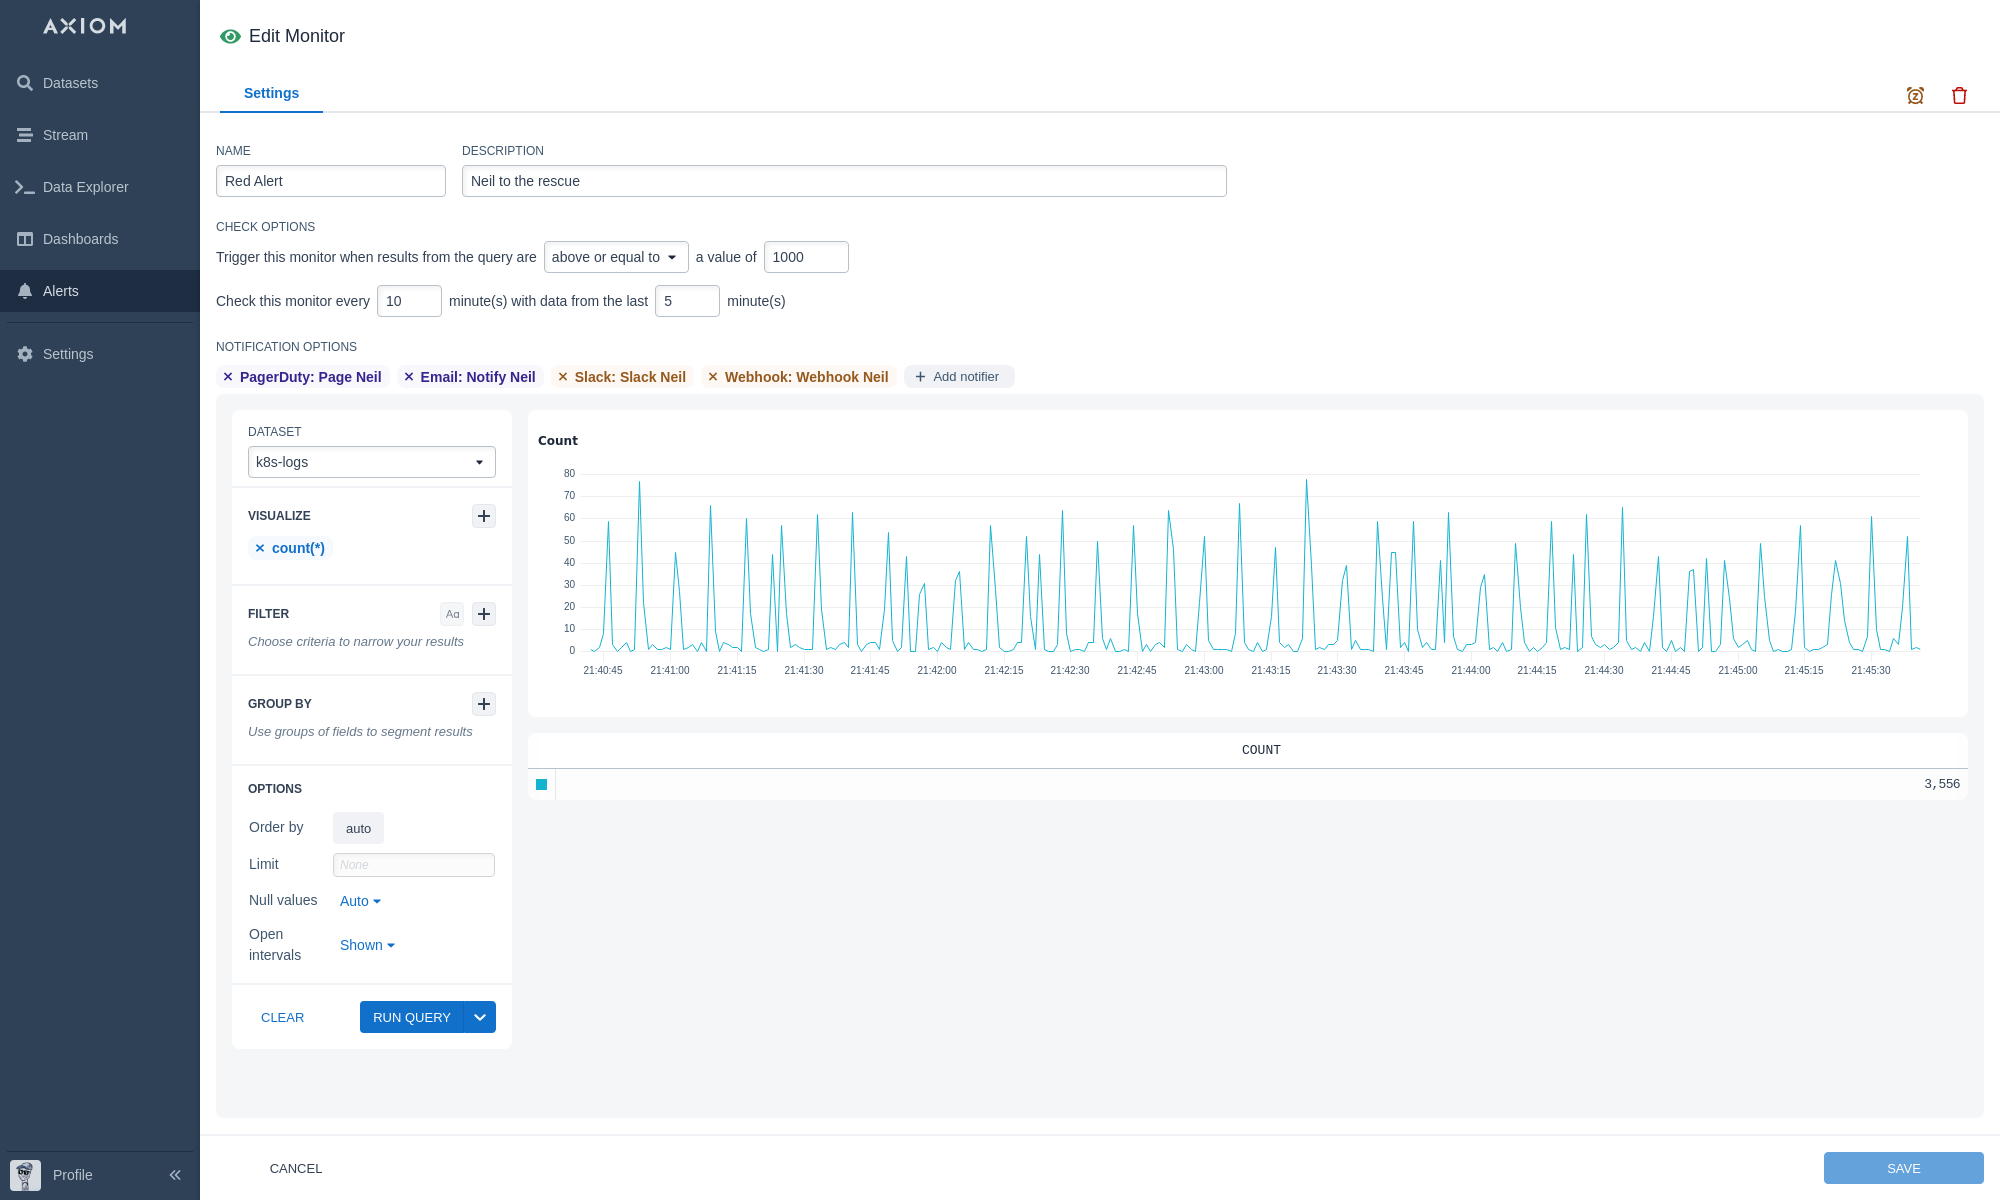Viewport: 2000px width, 1200px height.
Task: Open Dashboards in the sidebar
Action: coord(80,239)
